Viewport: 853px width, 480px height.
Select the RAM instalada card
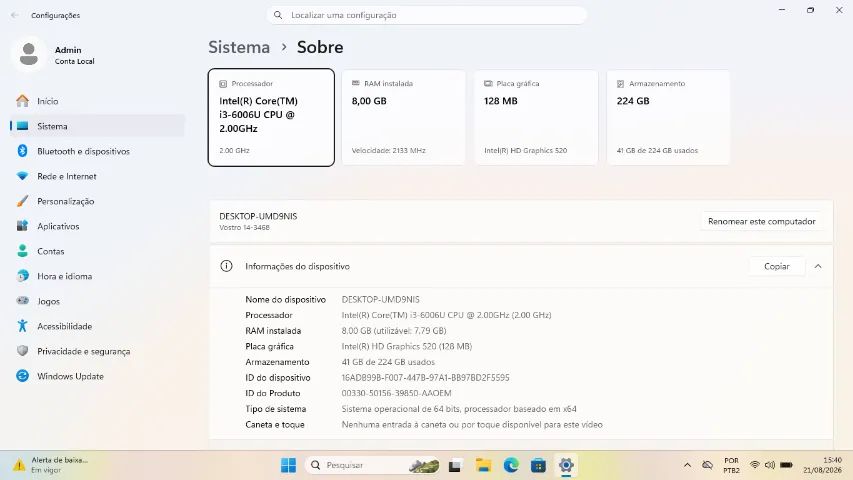[x=403, y=117]
